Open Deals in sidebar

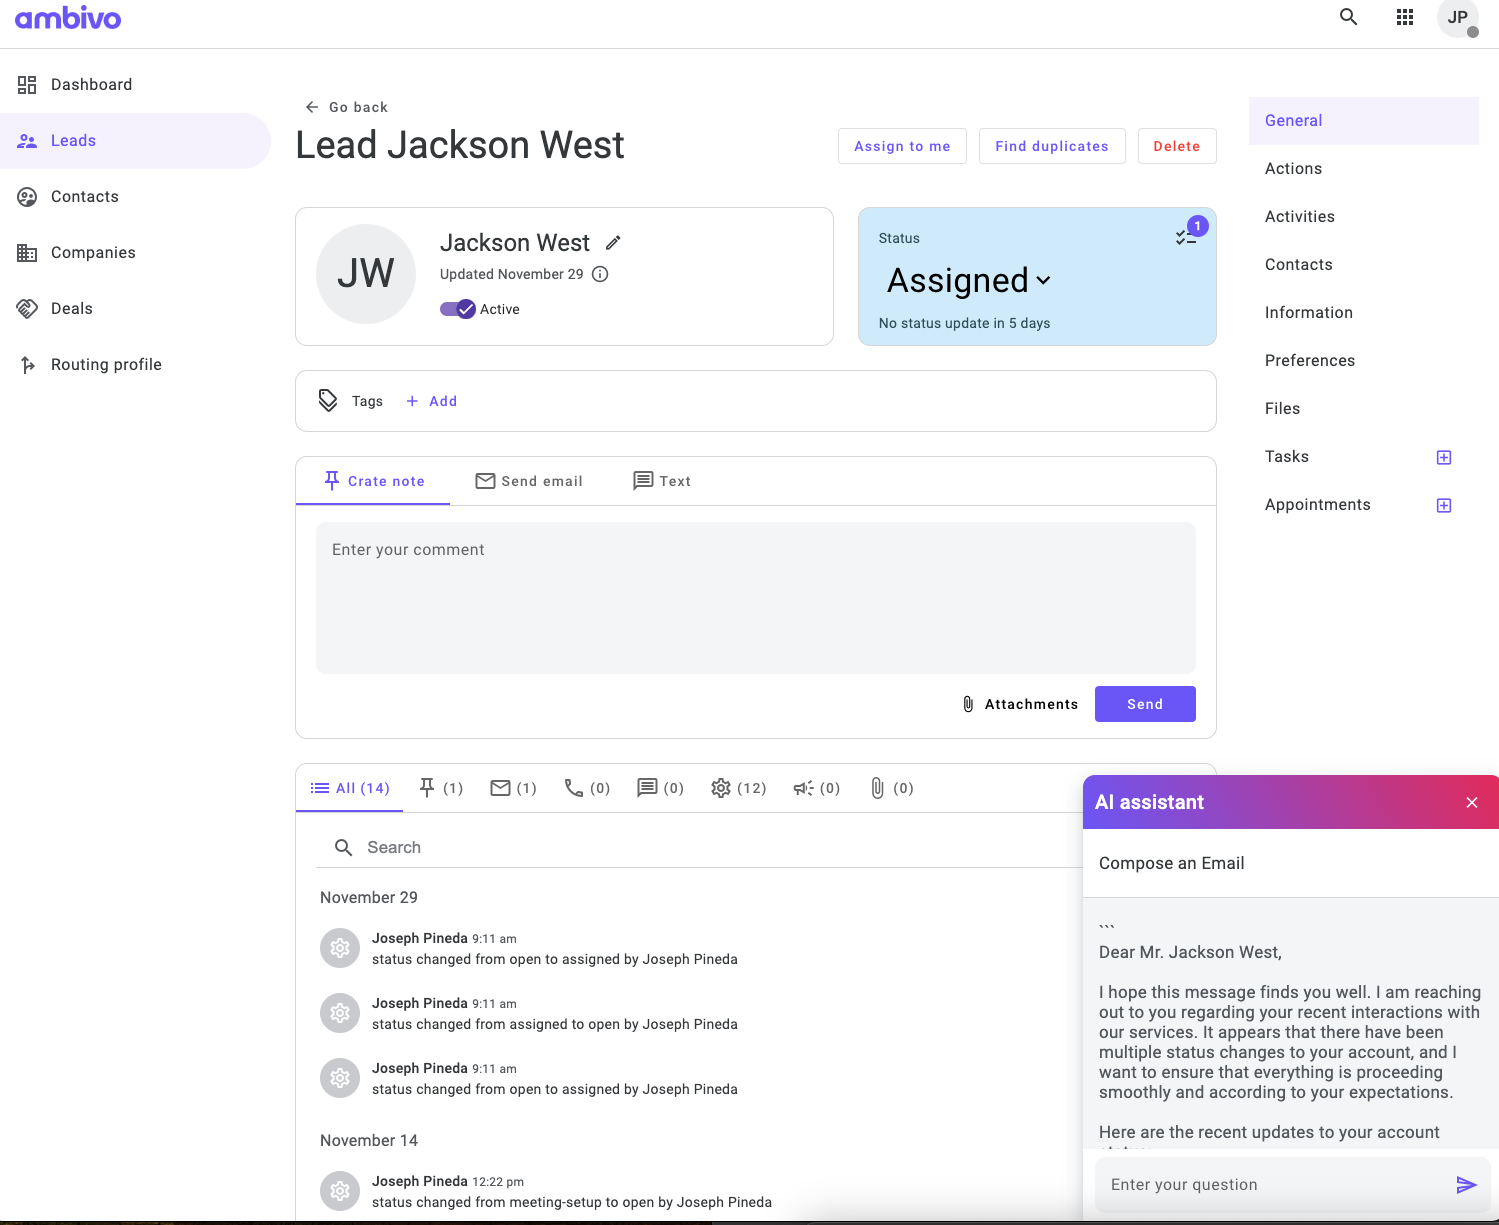(x=135, y=309)
